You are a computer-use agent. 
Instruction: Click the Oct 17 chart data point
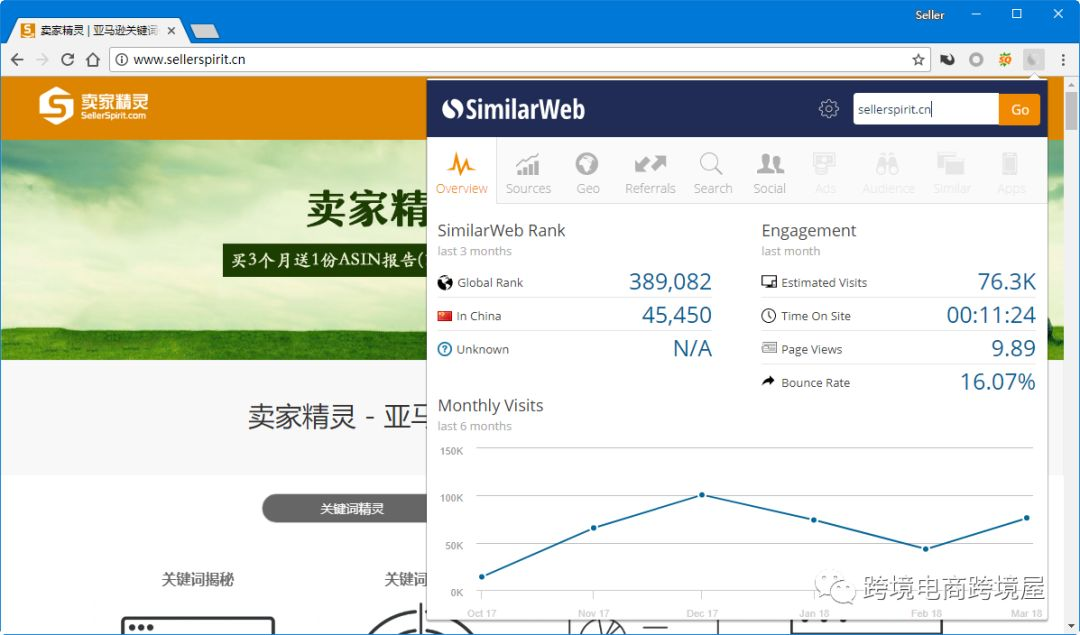click(481, 576)
